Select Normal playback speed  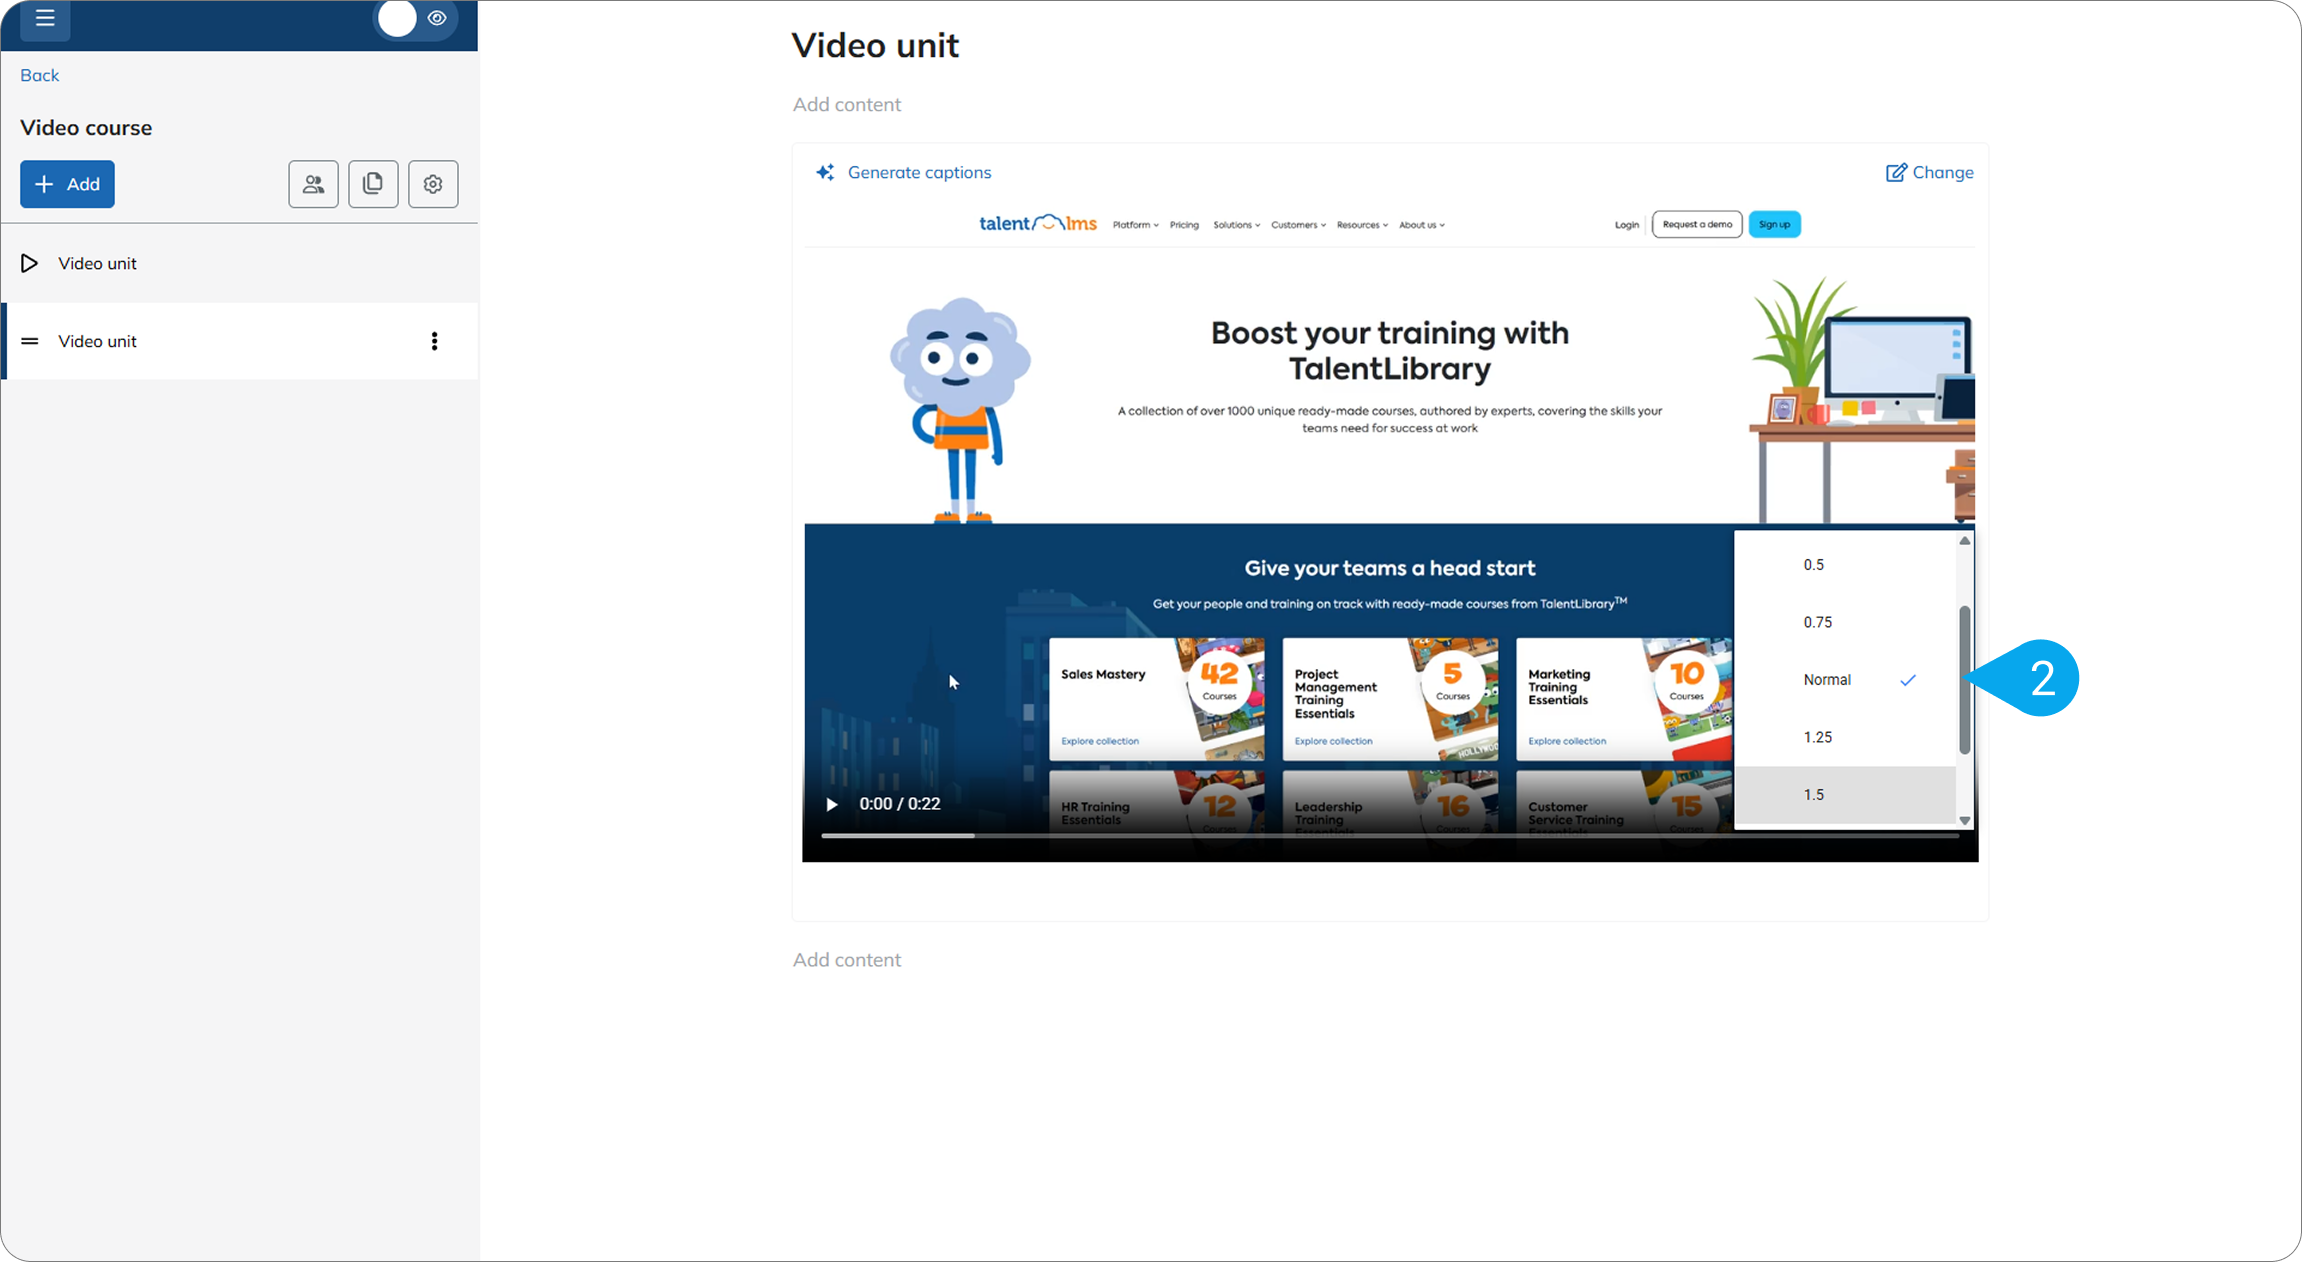click(1845, 680)
